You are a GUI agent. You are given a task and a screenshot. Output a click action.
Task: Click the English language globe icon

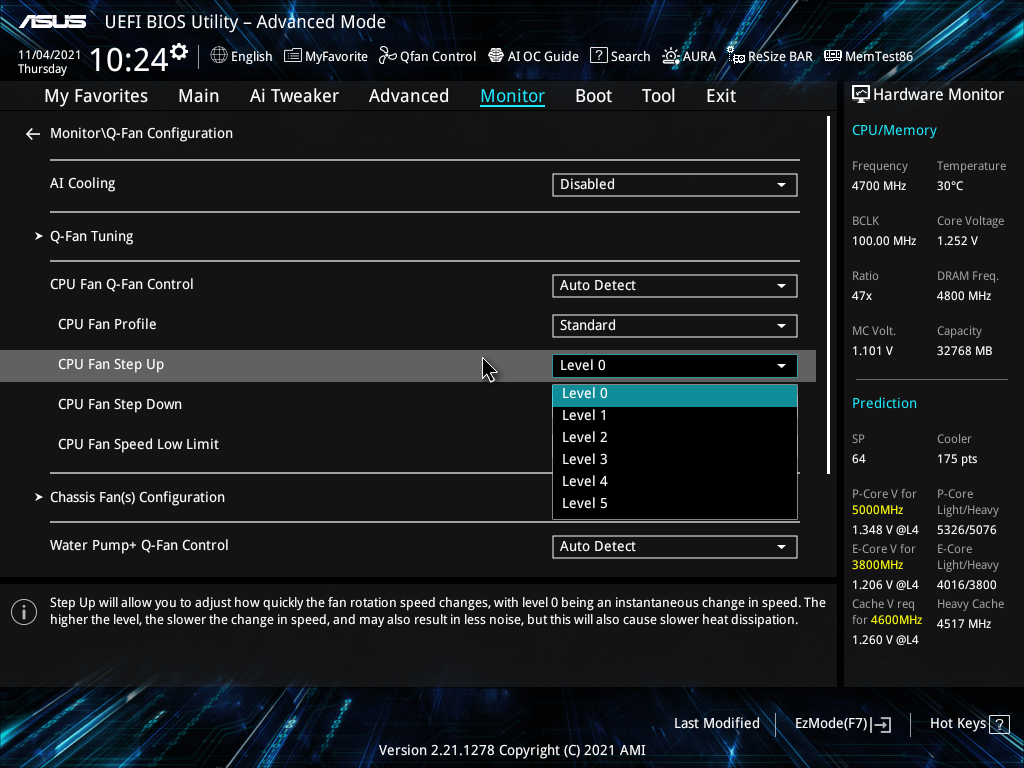pyautogui.click(x=219, y=56)
